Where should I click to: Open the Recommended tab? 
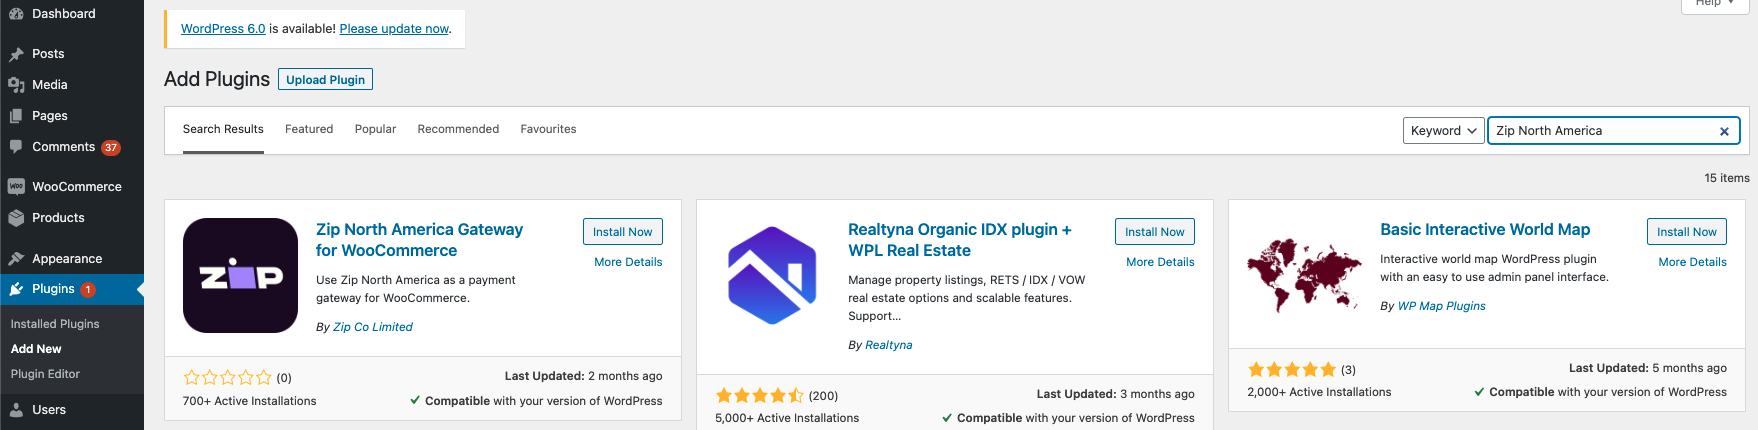(458, 129)
